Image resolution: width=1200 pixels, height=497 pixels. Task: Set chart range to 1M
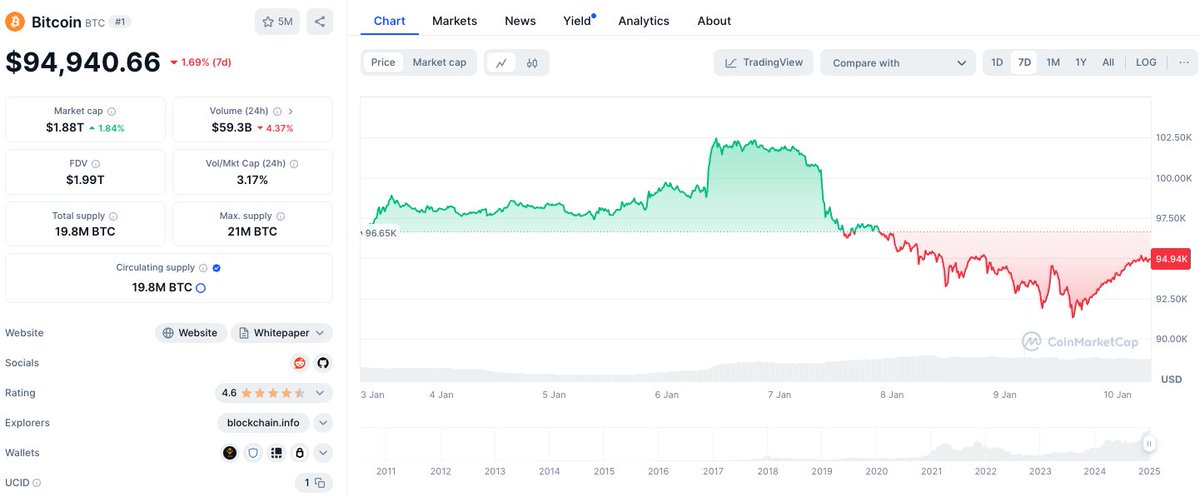pyautogui.click(x=1053, y=62)
